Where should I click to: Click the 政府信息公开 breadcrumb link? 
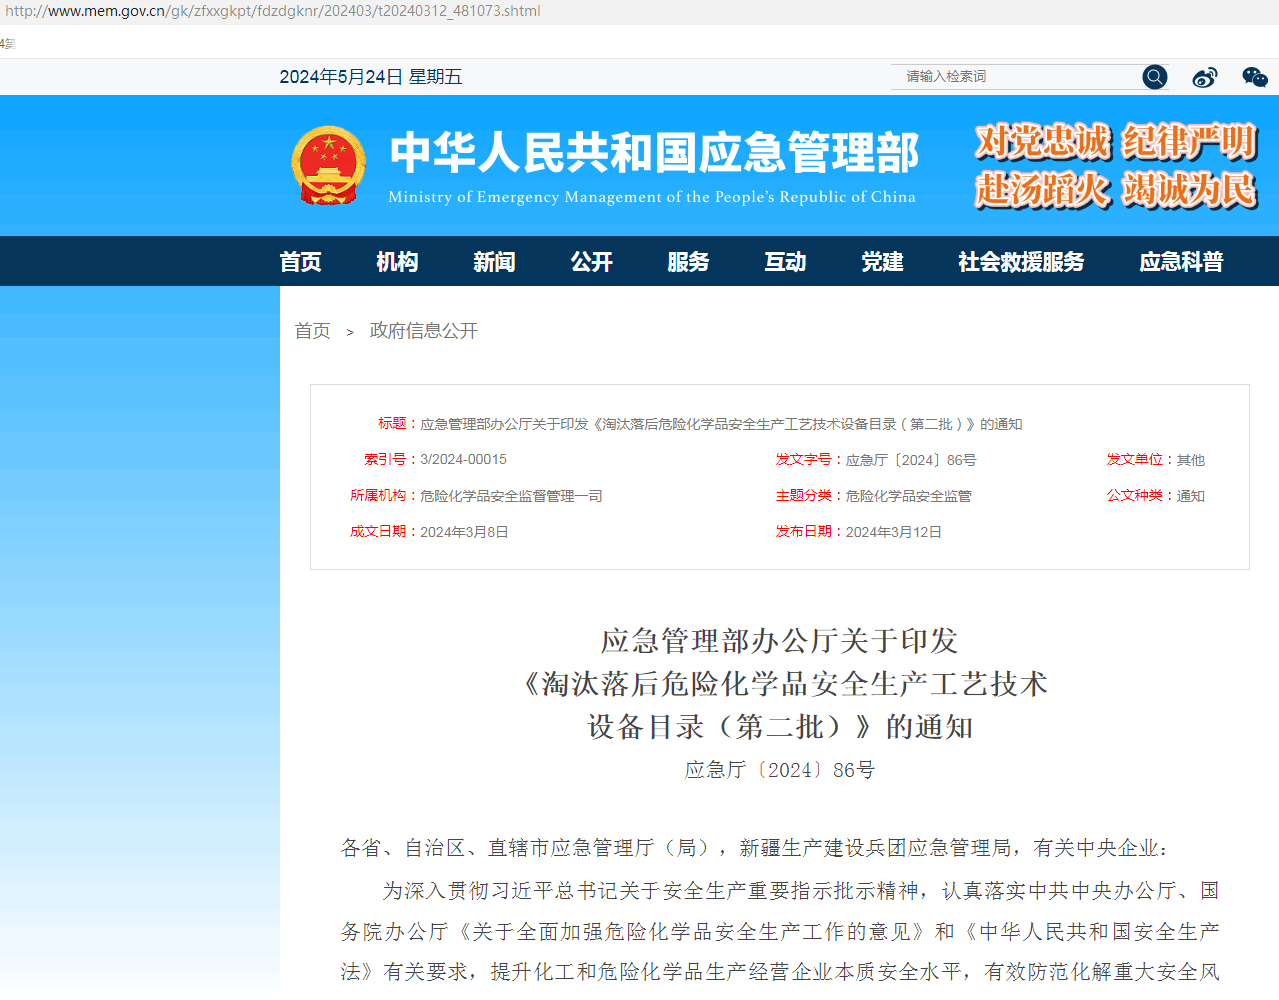pos(423,331)
